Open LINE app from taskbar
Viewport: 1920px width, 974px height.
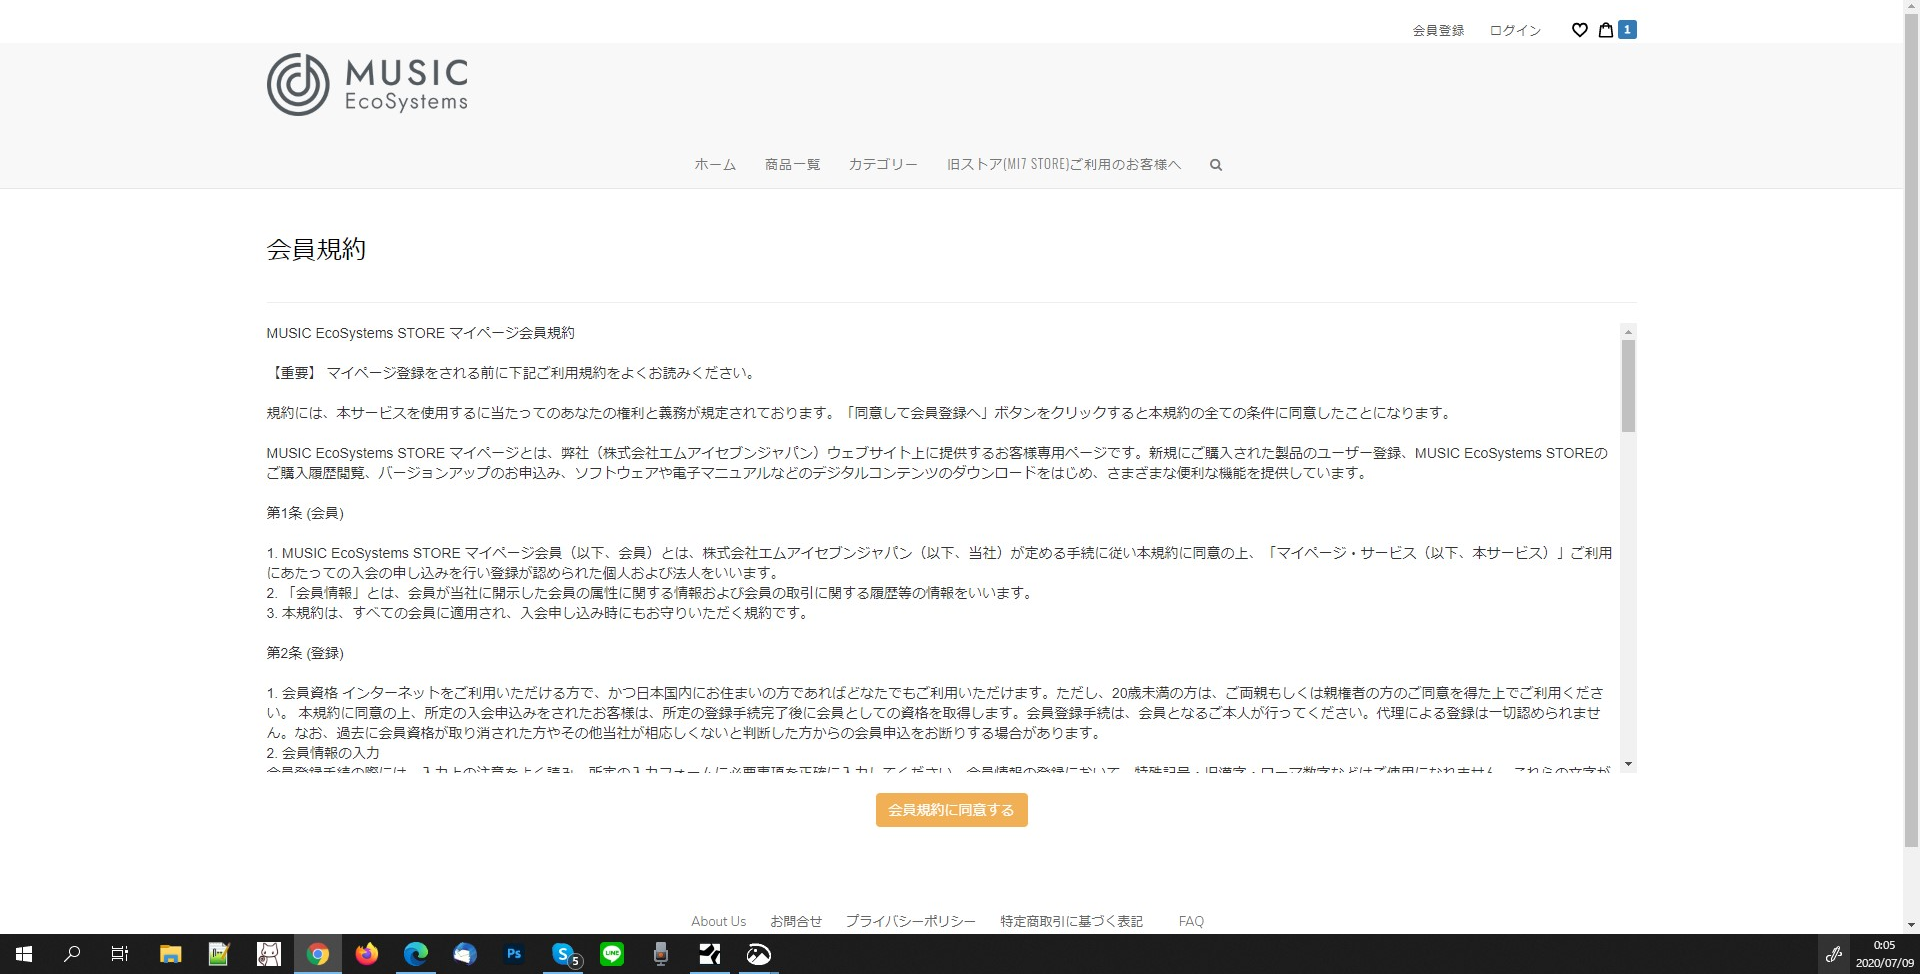pyautogui.click(x=612, y=954)
